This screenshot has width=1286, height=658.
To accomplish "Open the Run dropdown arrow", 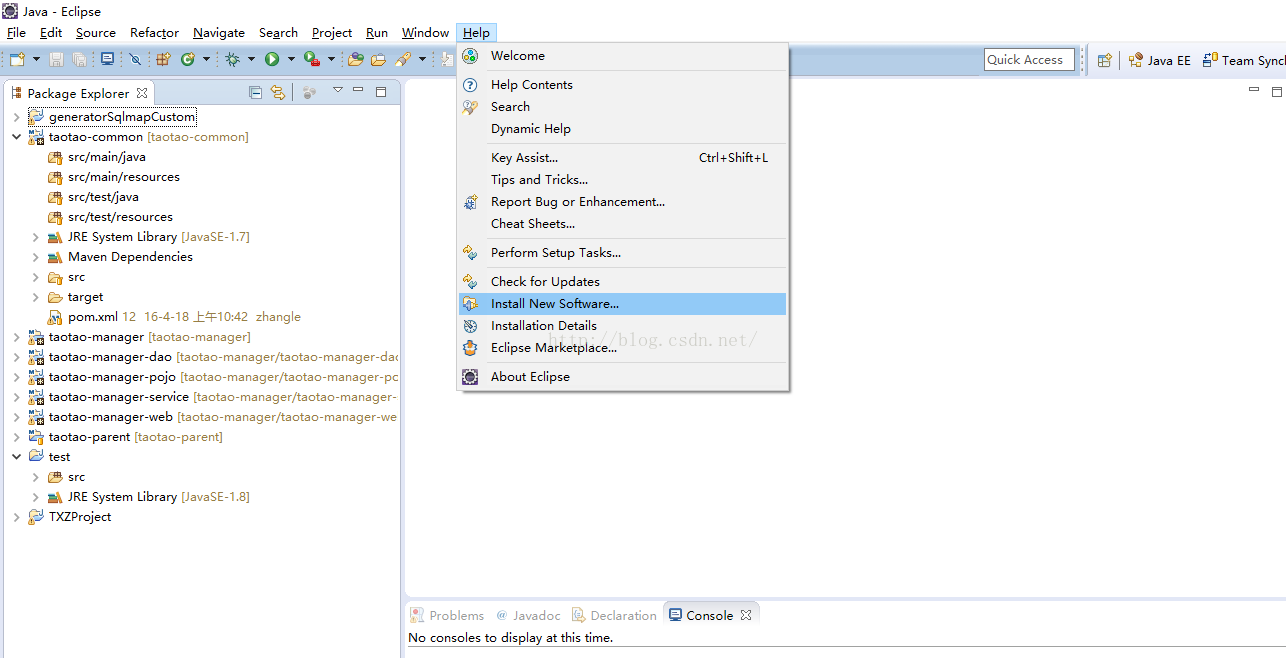I will [x=291, y=60].
